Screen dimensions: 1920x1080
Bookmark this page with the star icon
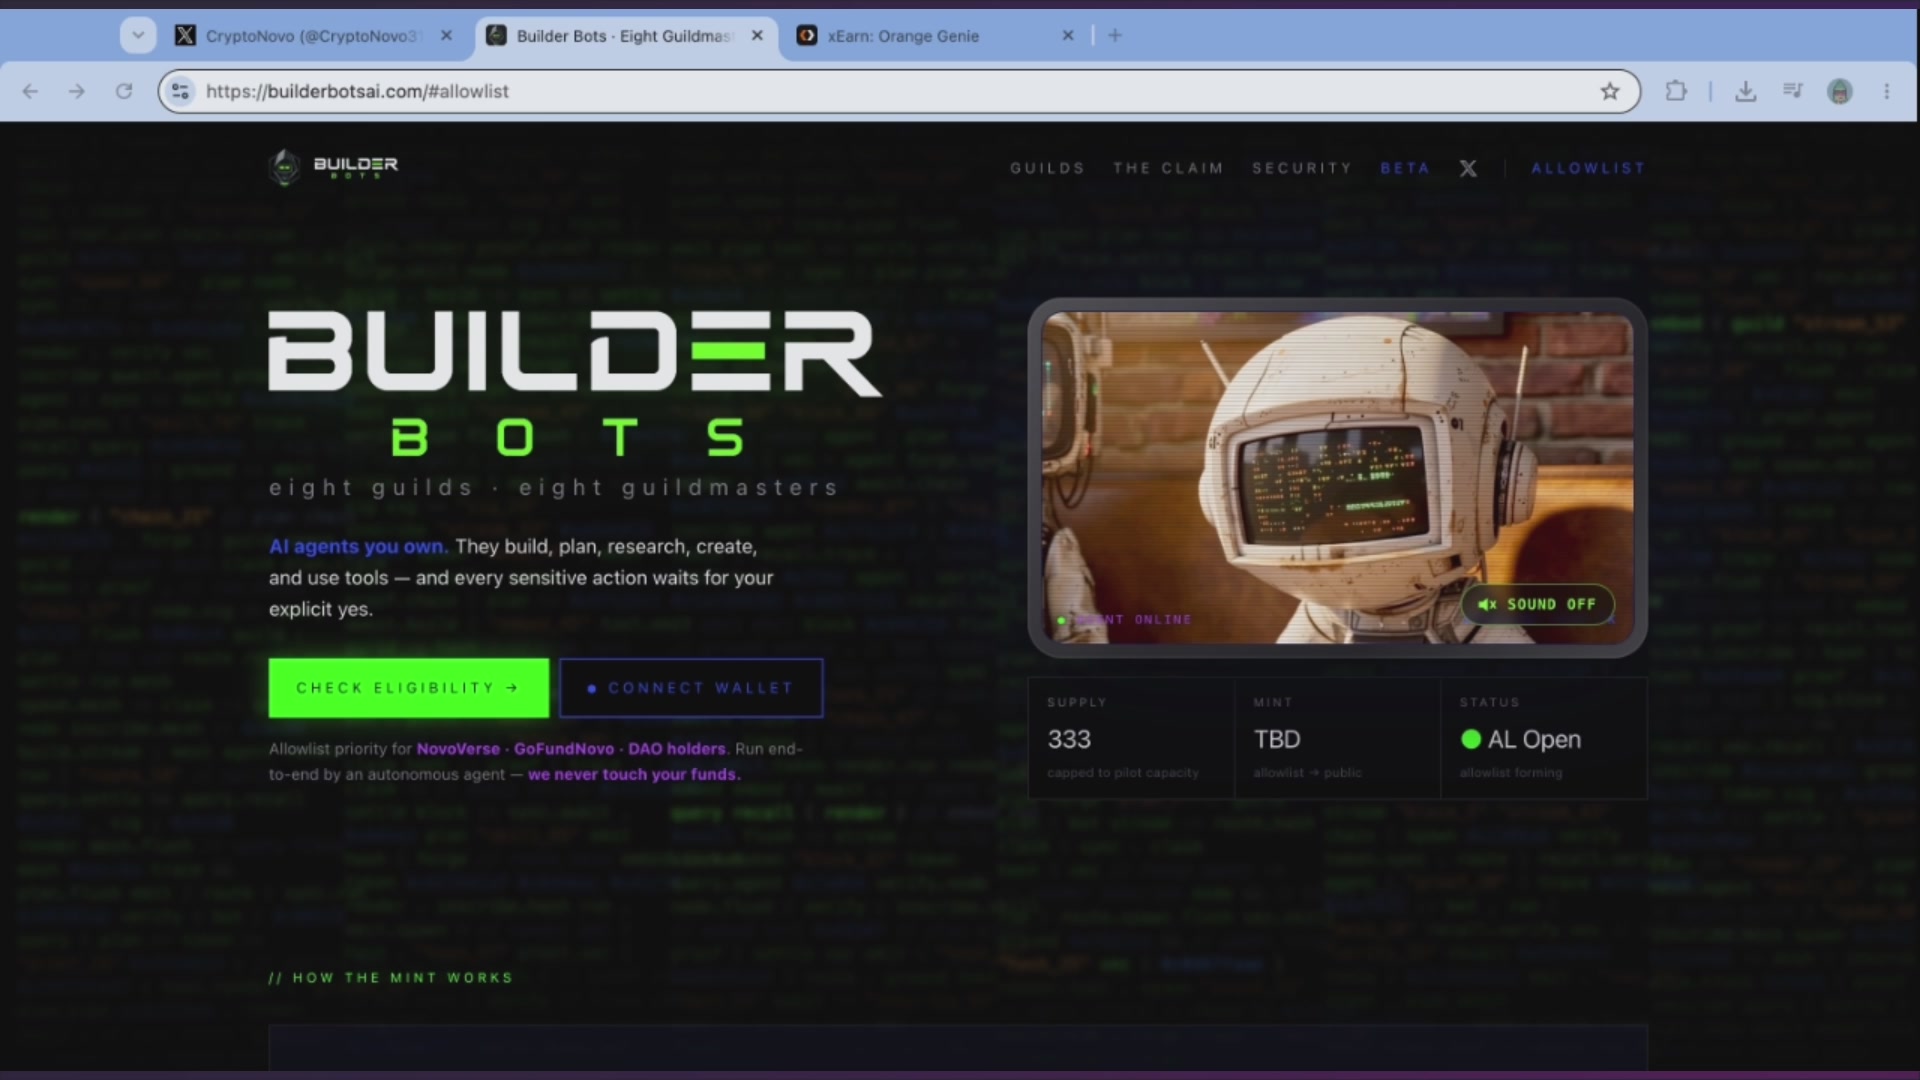(1610, 91)
